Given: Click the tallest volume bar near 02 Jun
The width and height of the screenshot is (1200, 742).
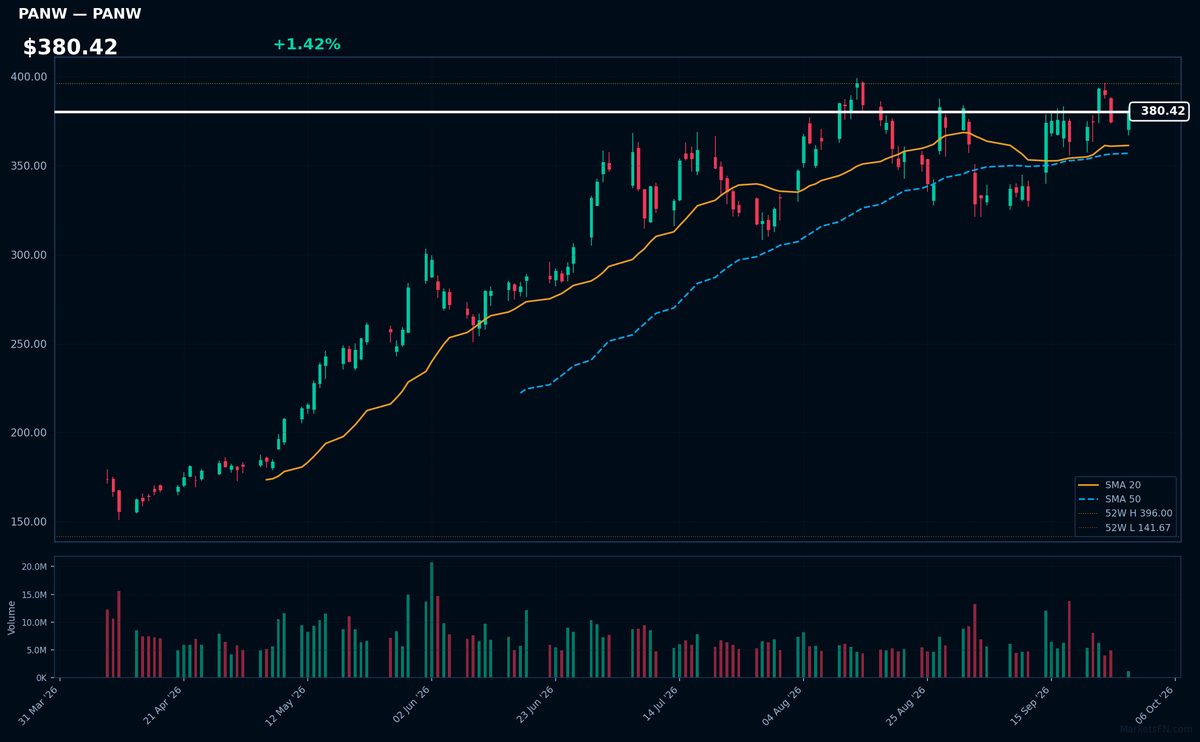Looking at the screenshot, I should click(x=431, y=620).
